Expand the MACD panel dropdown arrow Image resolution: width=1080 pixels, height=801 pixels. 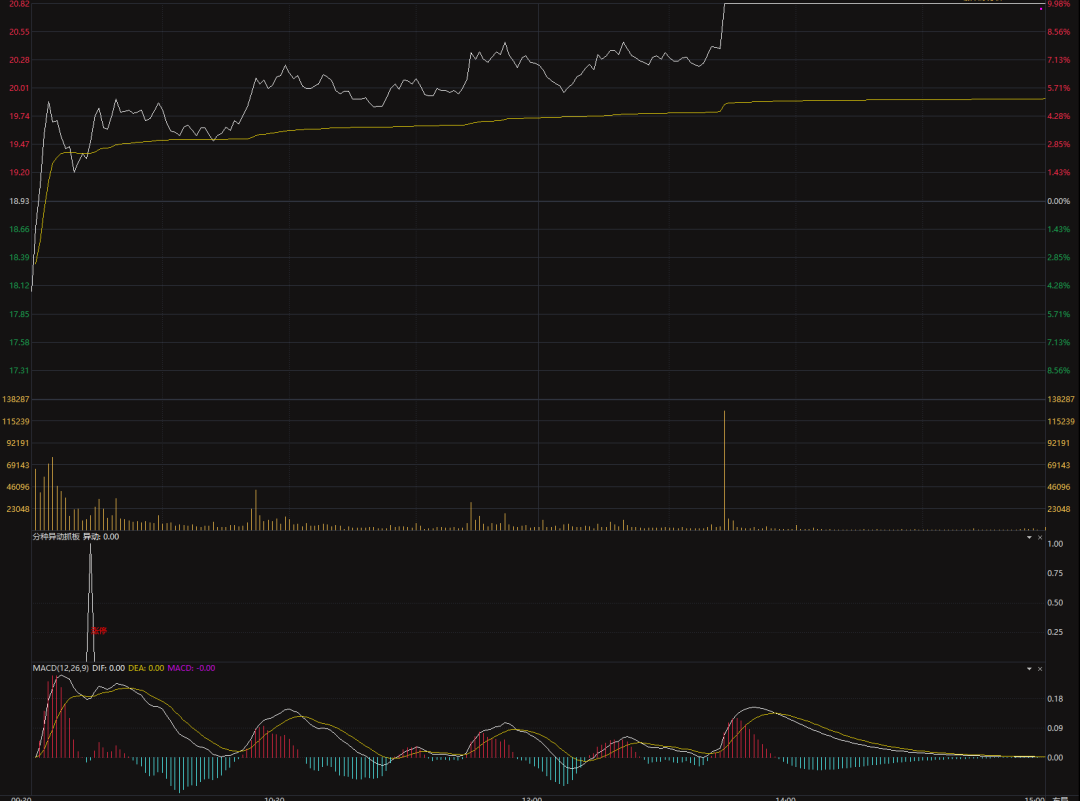pyautogui.click(x=1029, y=668)
